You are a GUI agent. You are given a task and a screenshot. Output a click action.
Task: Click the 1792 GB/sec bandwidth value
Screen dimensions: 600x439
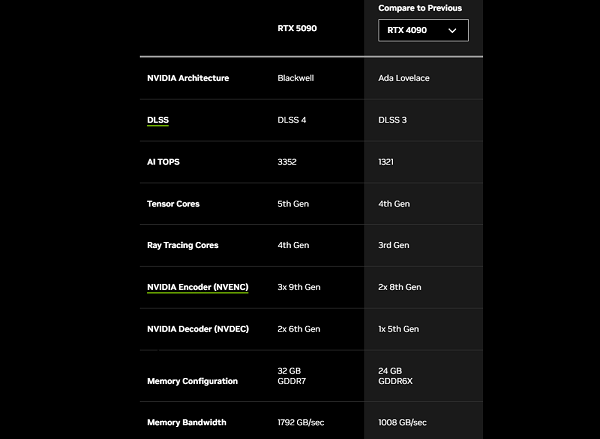tap(301, 423)
